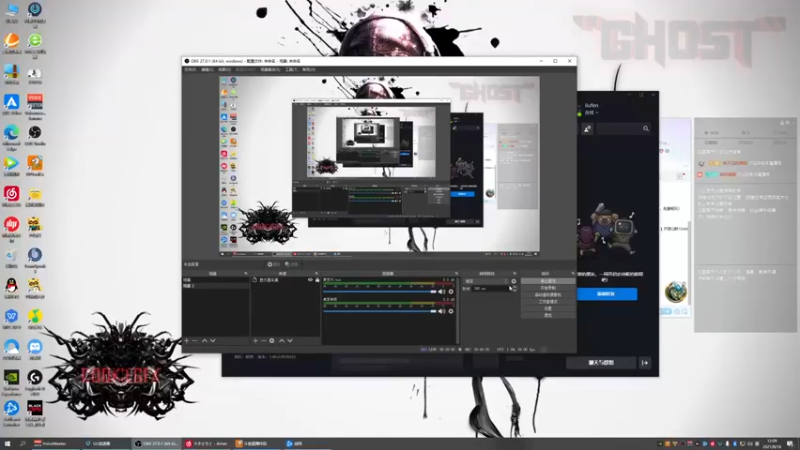Open settings gear of second audio channel
This screenshot has height=450, width=800.
[x=451, y=311]
